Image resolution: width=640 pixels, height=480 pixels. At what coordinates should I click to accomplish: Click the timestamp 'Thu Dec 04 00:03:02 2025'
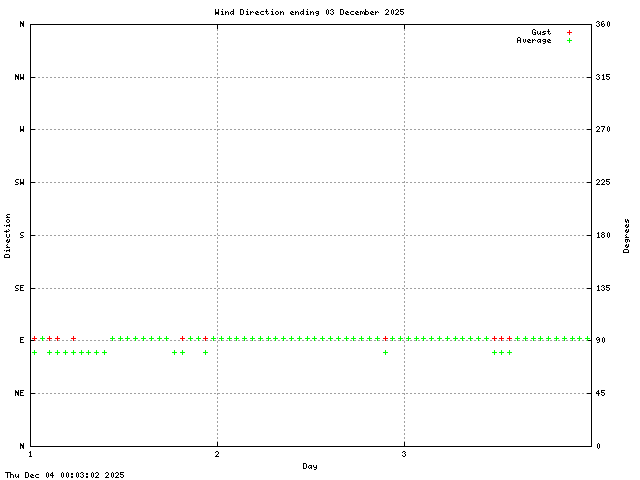[x=64, y=475]
